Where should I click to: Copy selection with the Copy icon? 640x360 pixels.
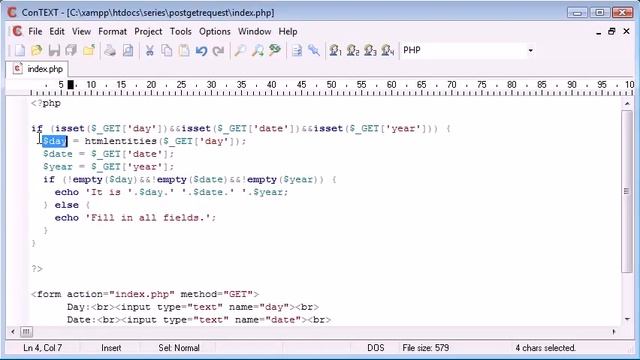[167, 51]
